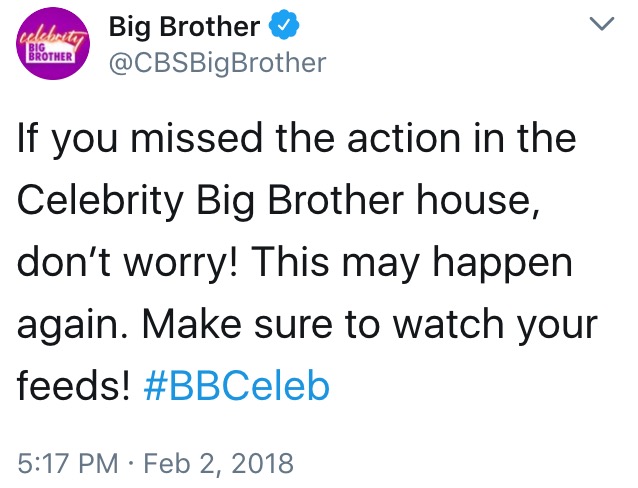Click the word 'feeds!' before the hashtag
Screen dimensions: 638x488
click(x=74, y=385)
